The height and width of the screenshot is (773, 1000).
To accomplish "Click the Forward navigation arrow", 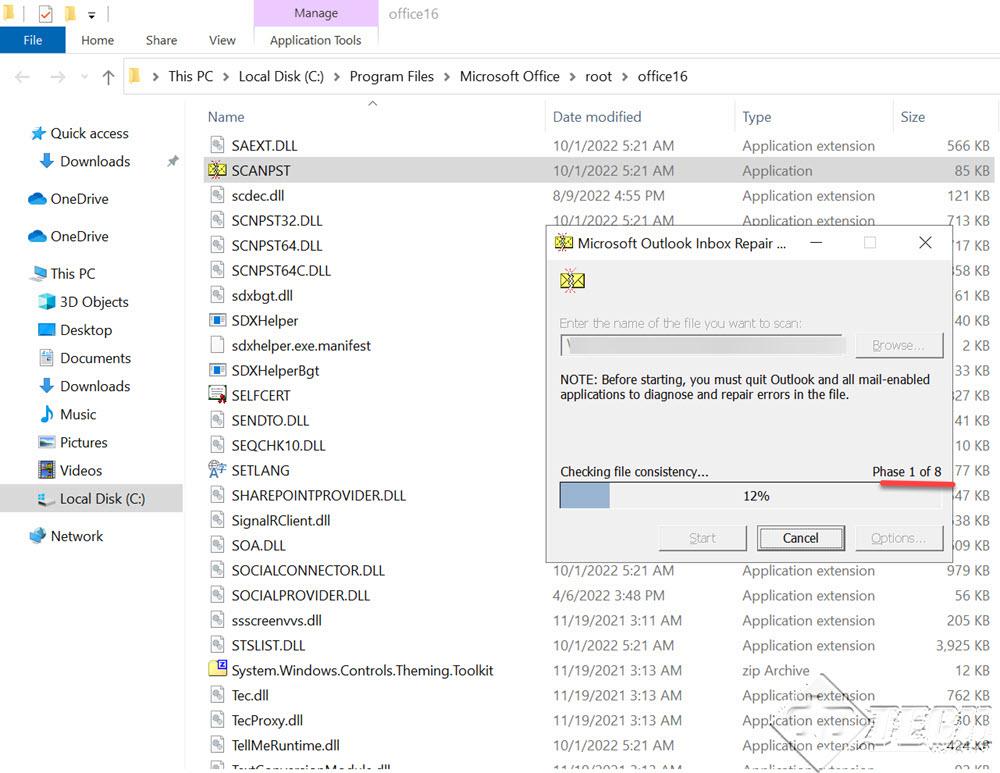I will [x=58, y=77].
